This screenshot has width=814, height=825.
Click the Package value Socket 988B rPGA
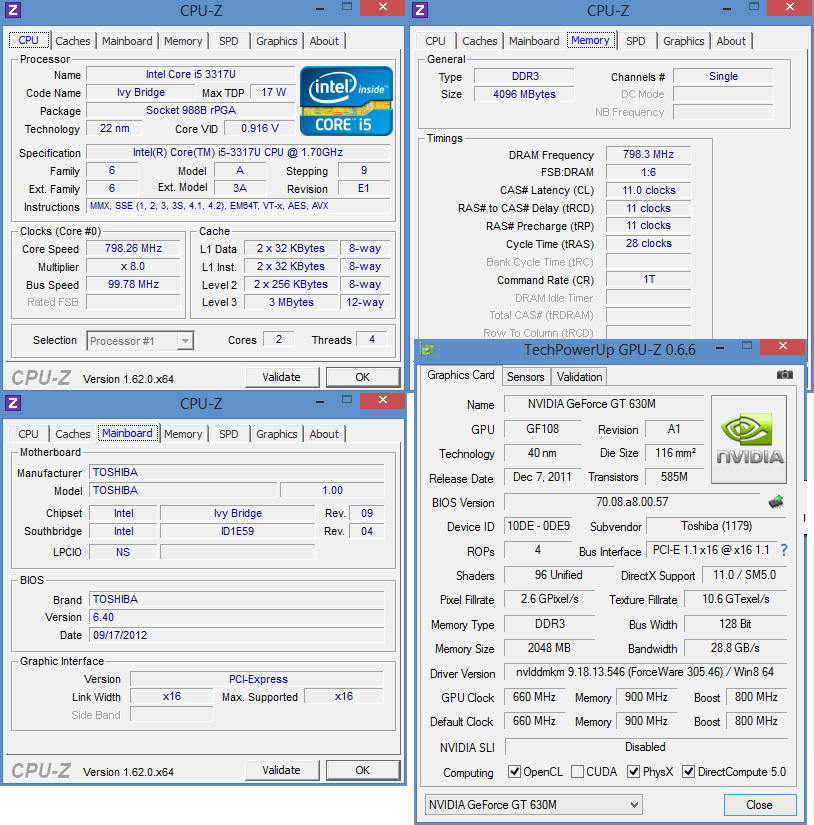[190, 110]
